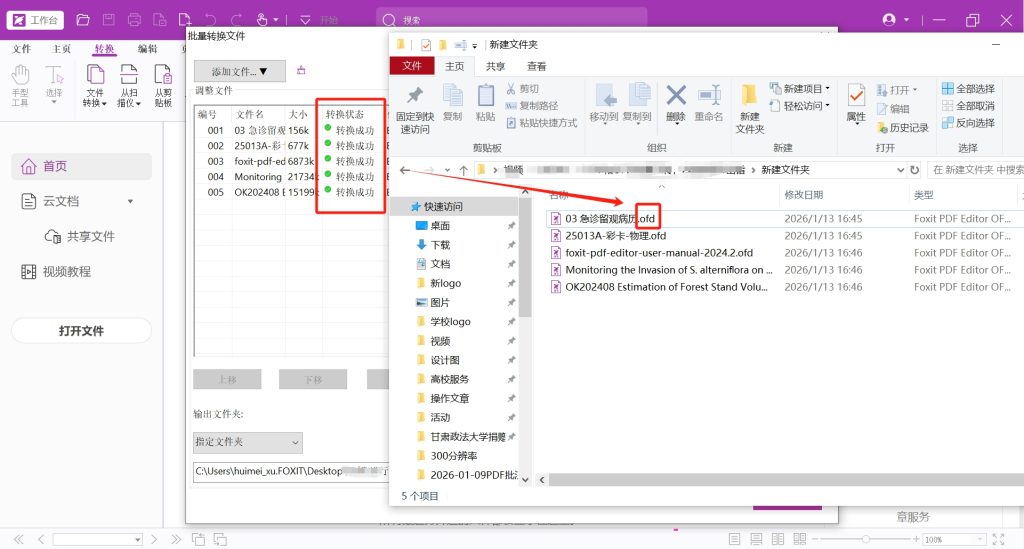1024x549 pixels.
Task: Click the red X Delete (删除) icon
Action: coord(676,102)
